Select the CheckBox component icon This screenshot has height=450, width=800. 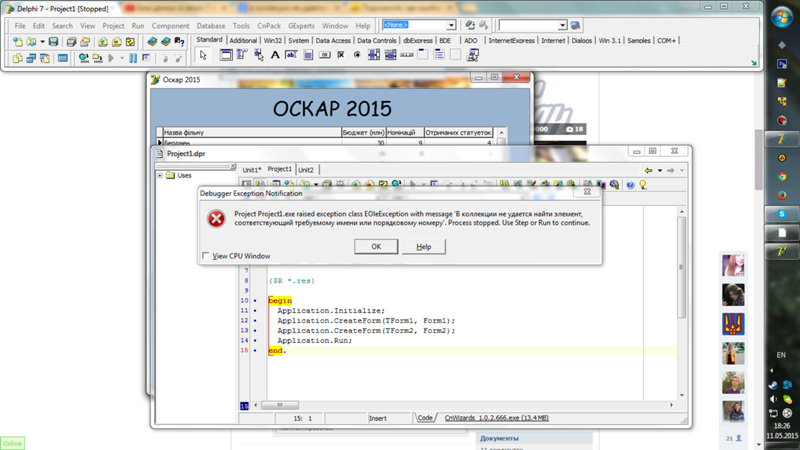click(341, 56)
